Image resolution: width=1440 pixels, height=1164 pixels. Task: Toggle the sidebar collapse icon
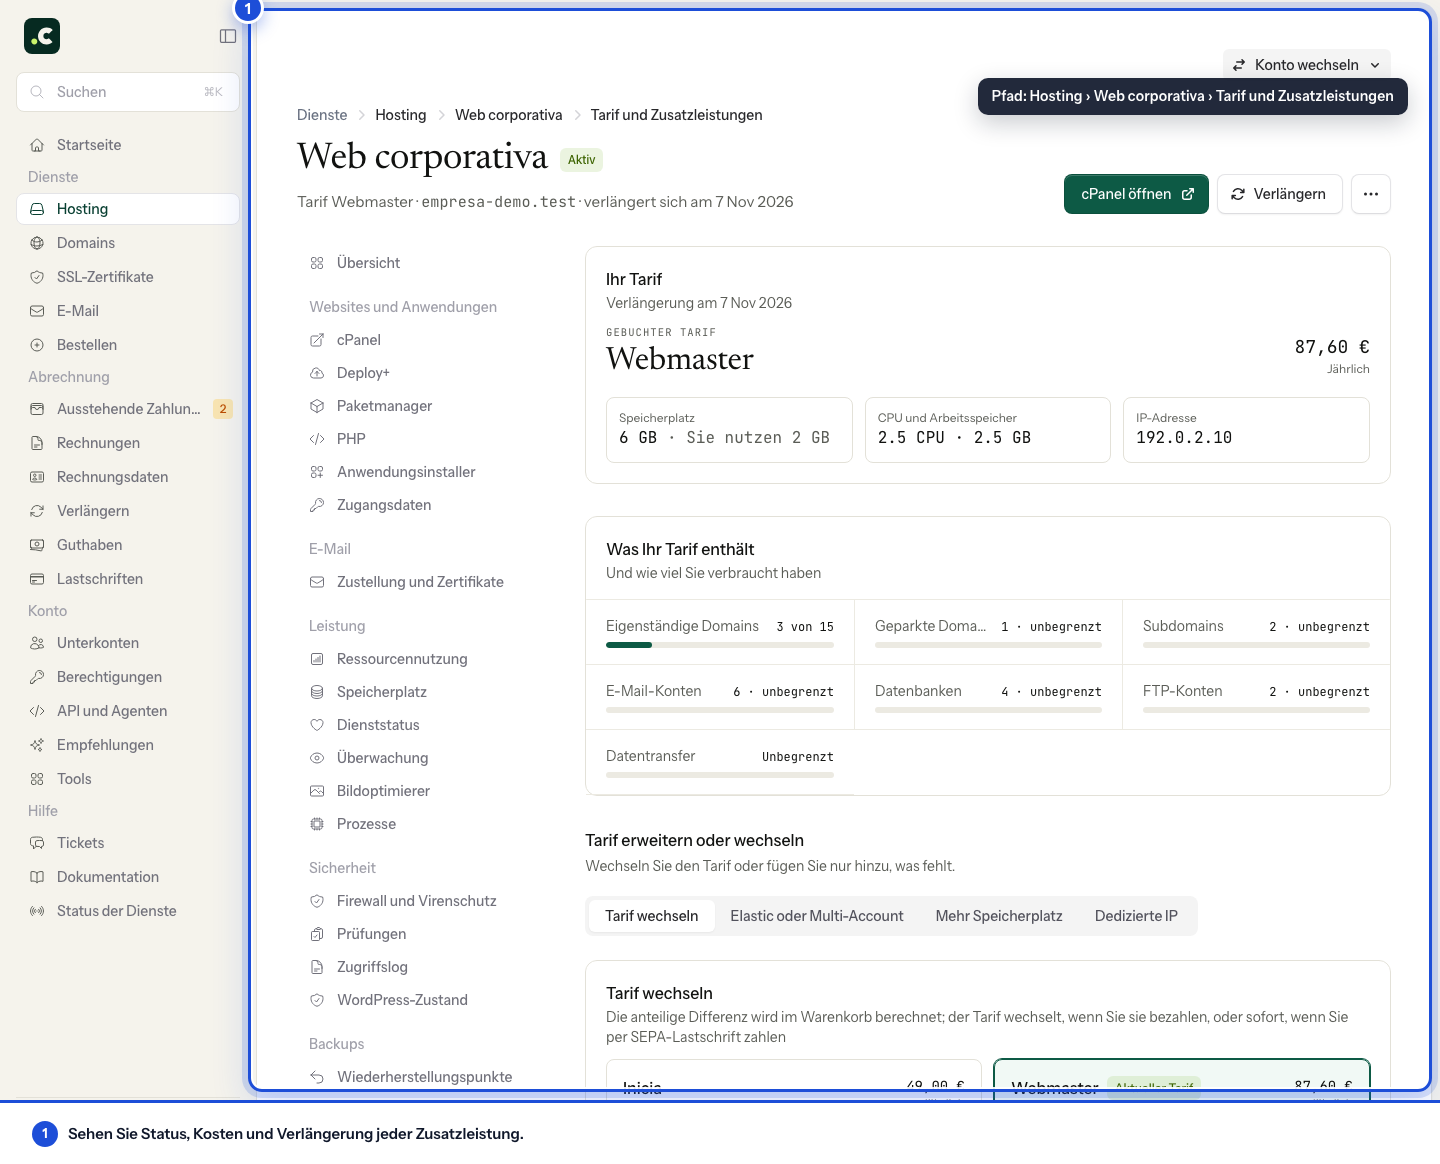coord(228,36)
